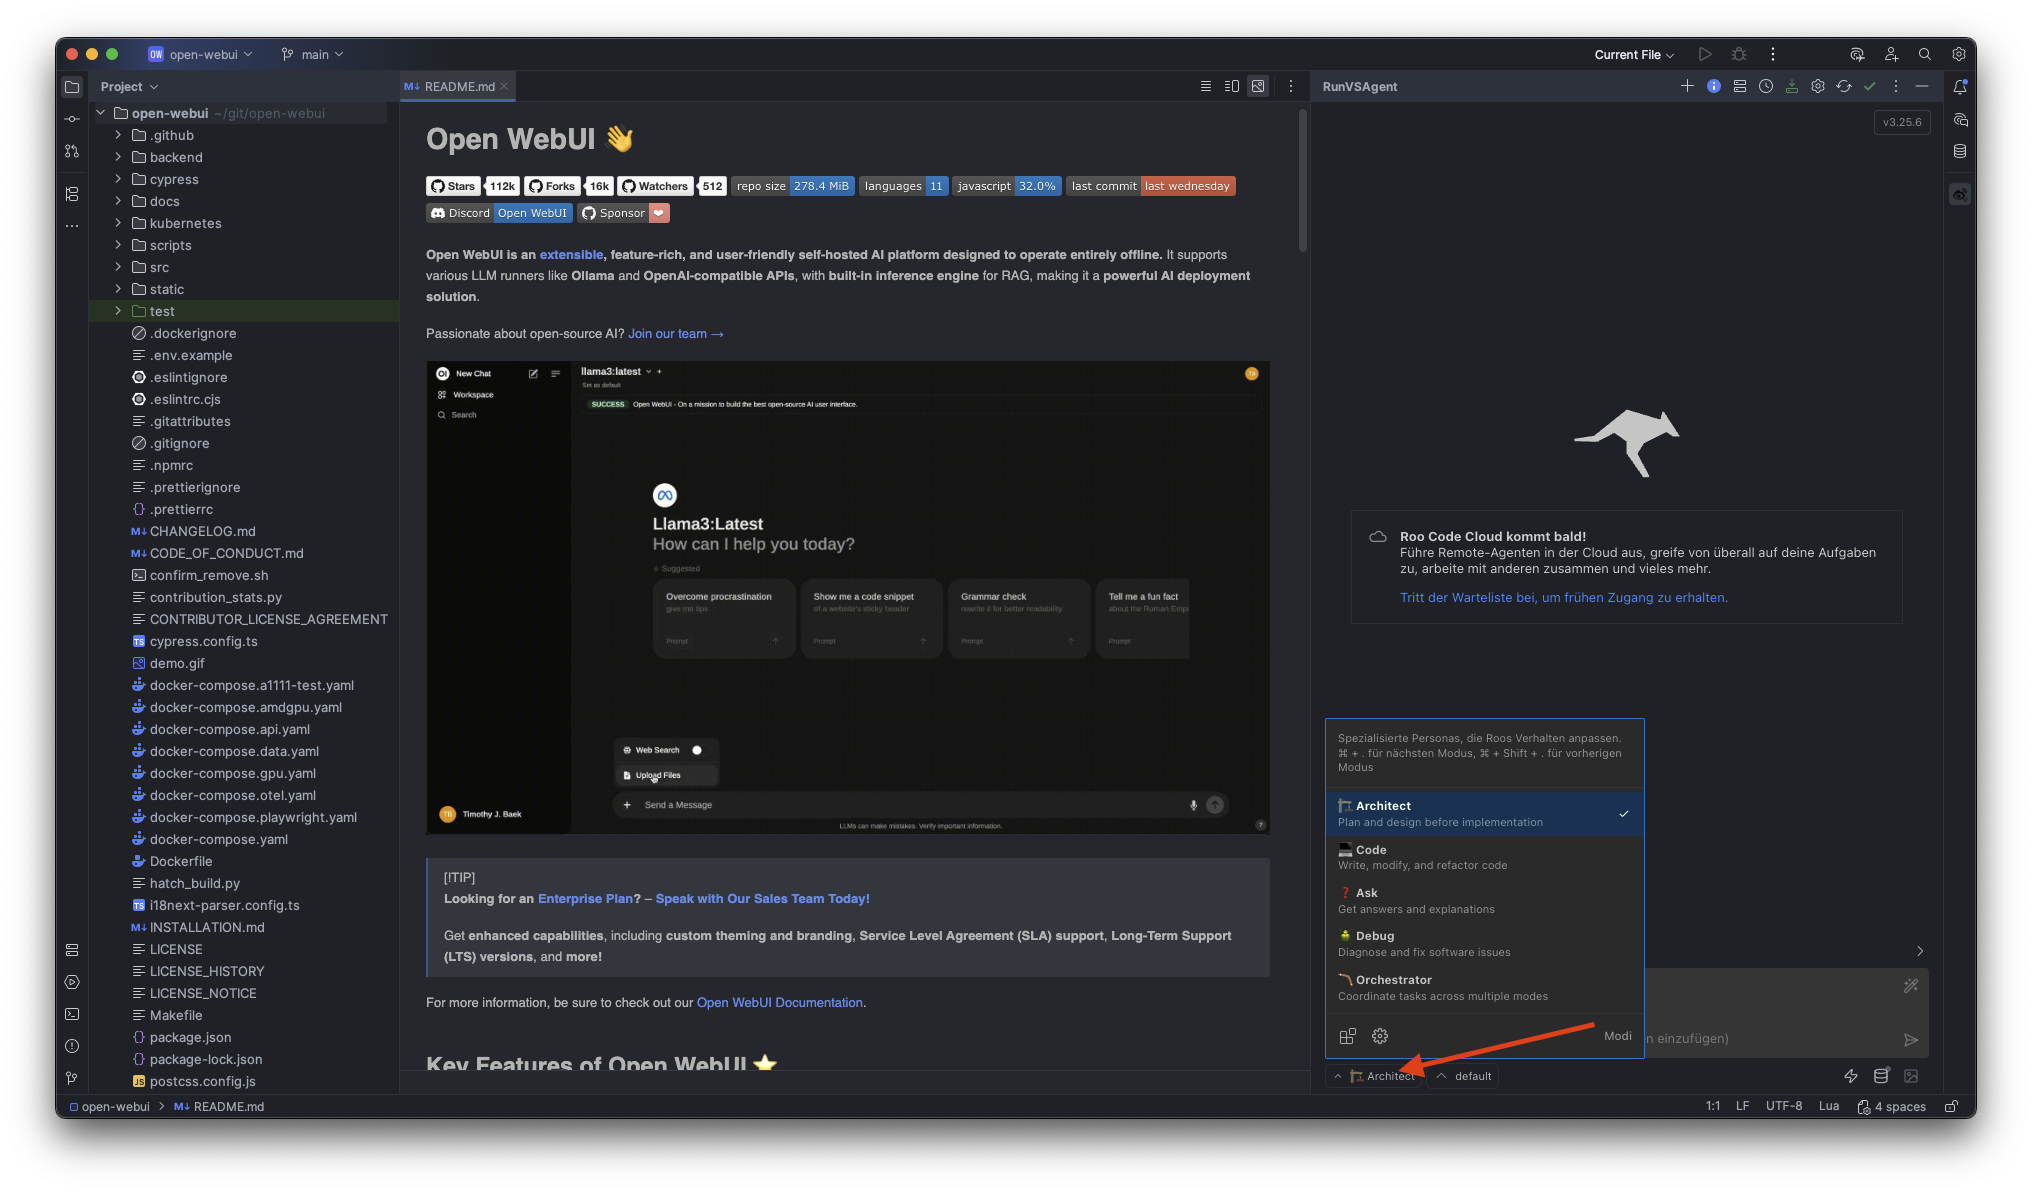Click the green download icon in RunVSAgent toolbar

click(1792, 86)
